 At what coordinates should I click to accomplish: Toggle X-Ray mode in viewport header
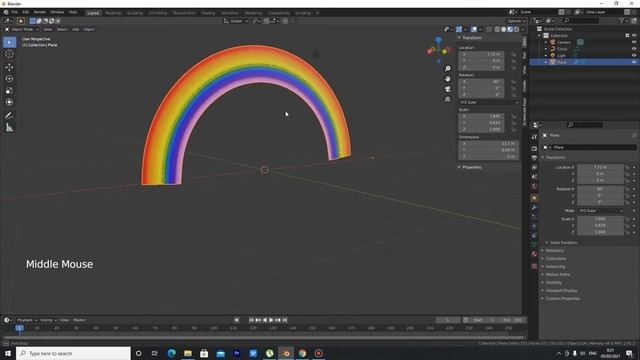click(489, 29)
